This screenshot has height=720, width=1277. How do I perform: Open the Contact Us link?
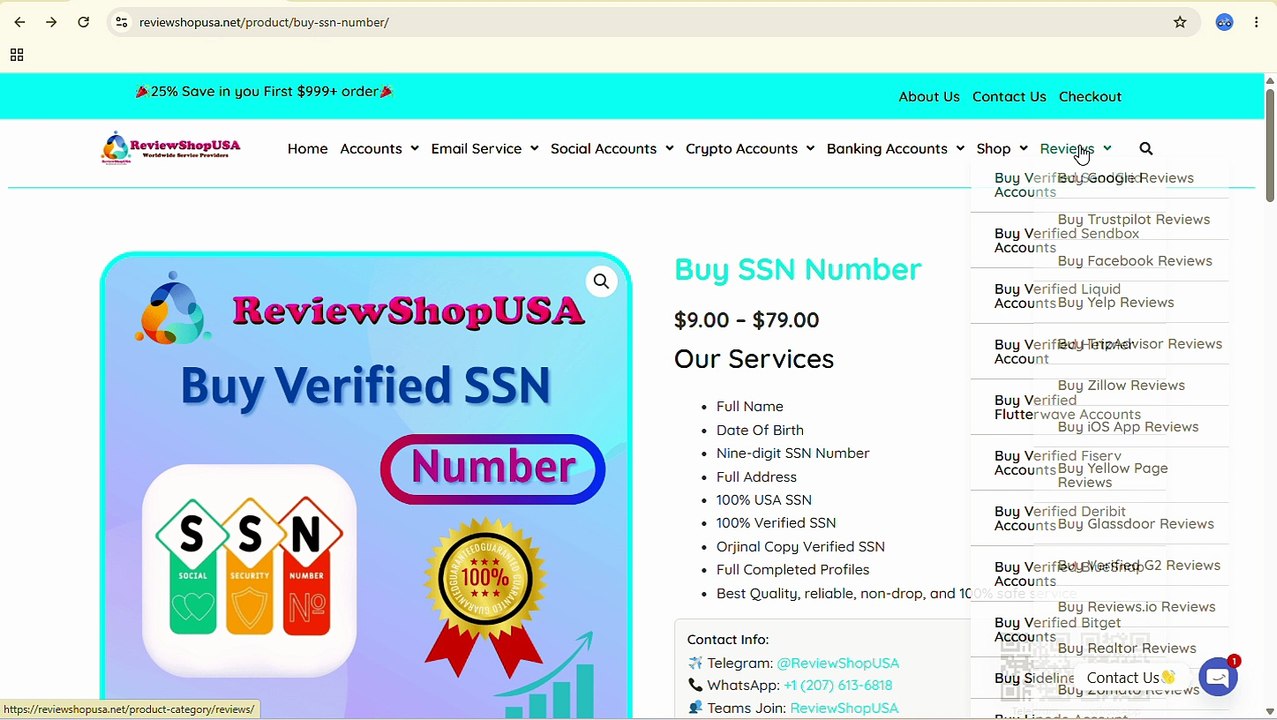tap(1009, 96)
